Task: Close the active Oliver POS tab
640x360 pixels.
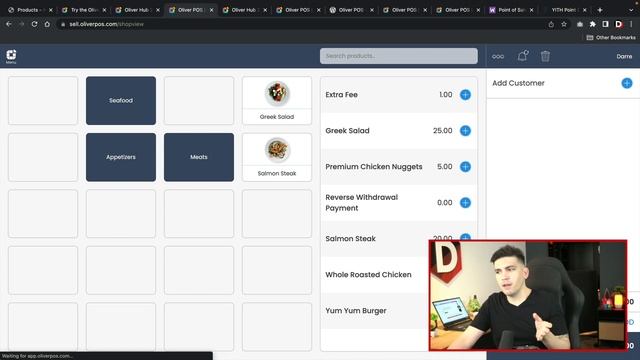Action: tap(211, 10)
